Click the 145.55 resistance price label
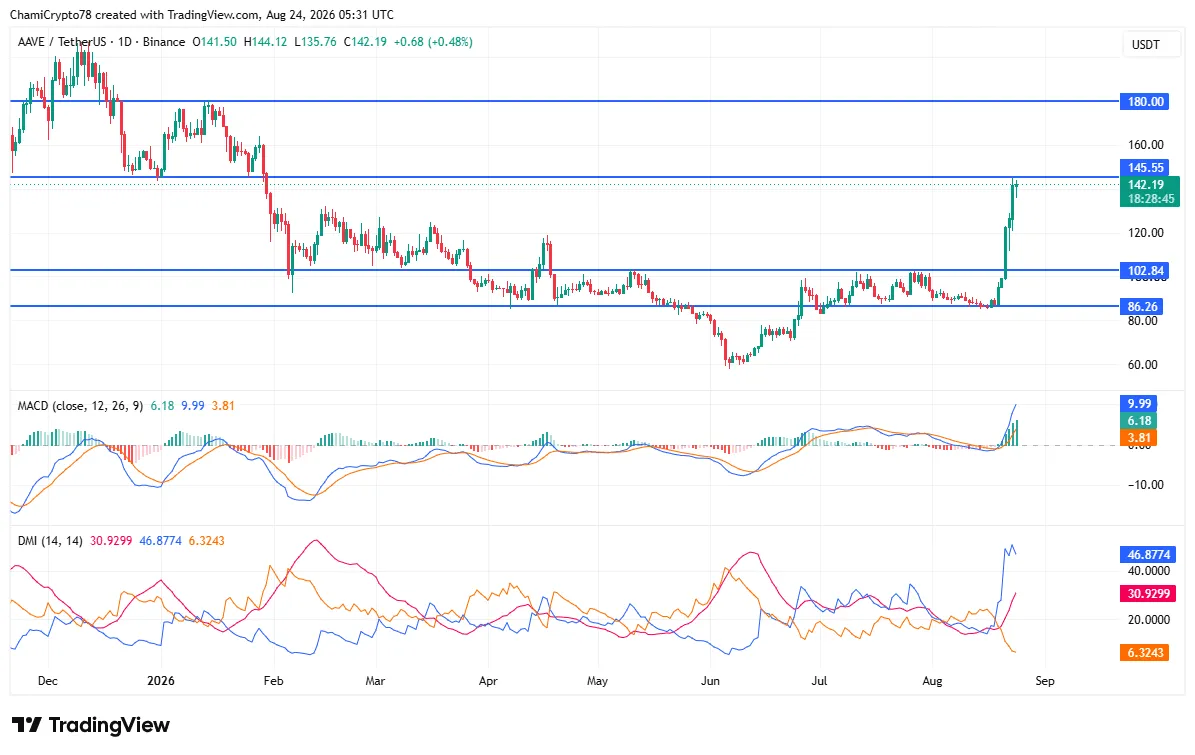1195x755 pixels. 1144,168
